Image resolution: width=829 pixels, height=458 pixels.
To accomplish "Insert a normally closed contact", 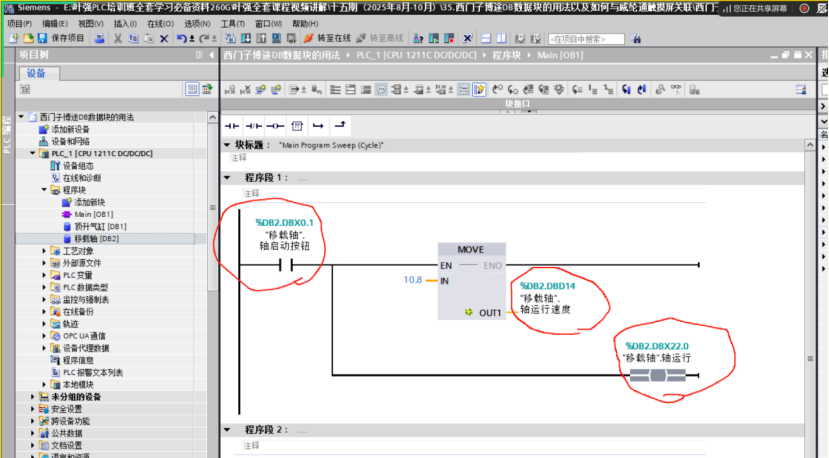I will [253, 126].
